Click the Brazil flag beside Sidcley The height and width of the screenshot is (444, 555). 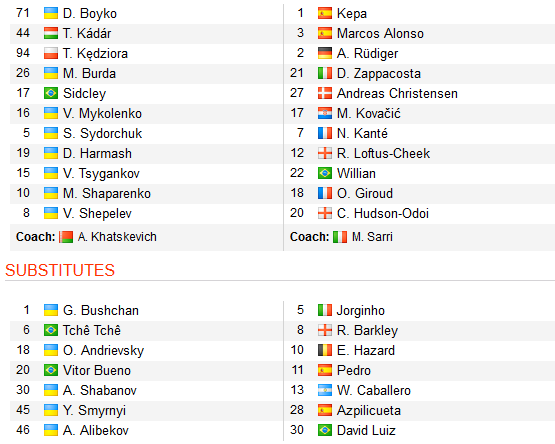coord(51,93)
